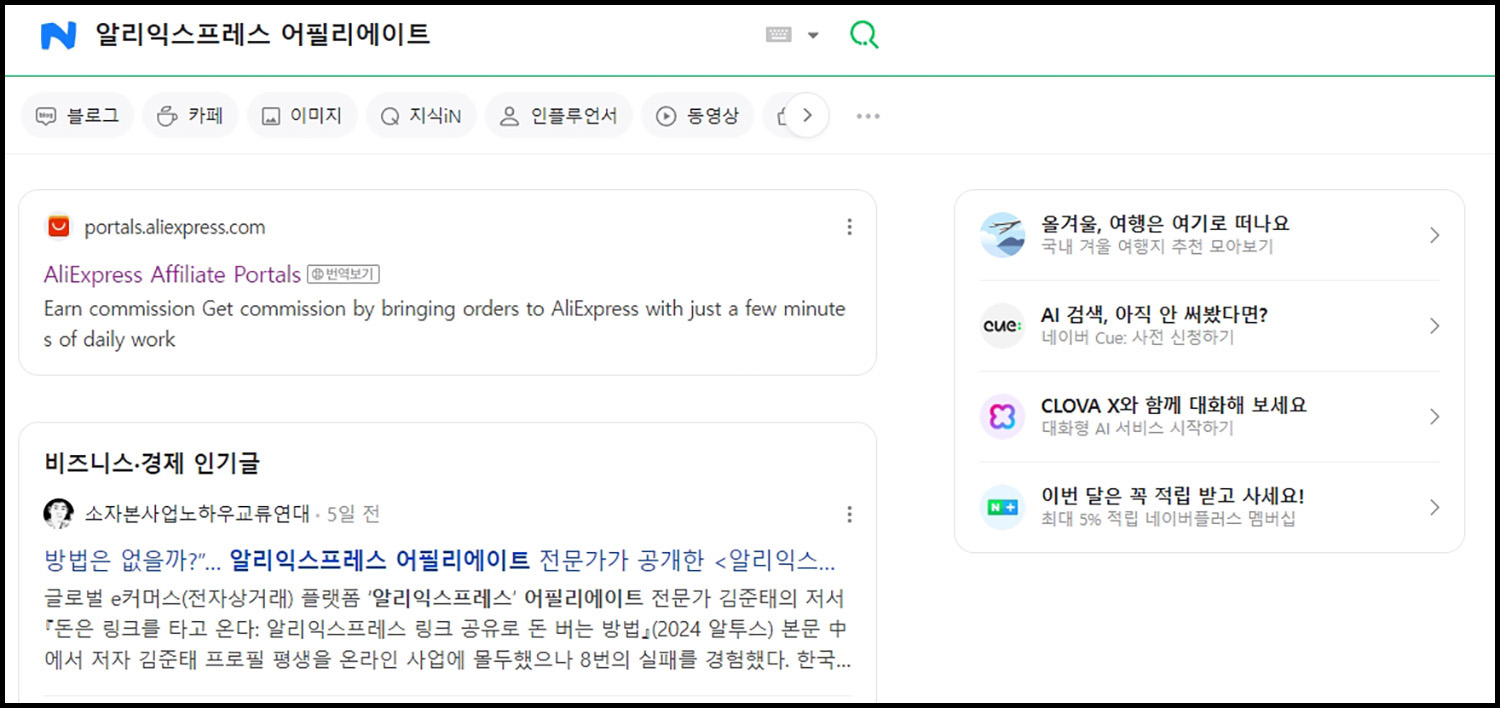
Task: Click 소자본사업노하우교류연대 profile avatar
Action: coord(58,514)
